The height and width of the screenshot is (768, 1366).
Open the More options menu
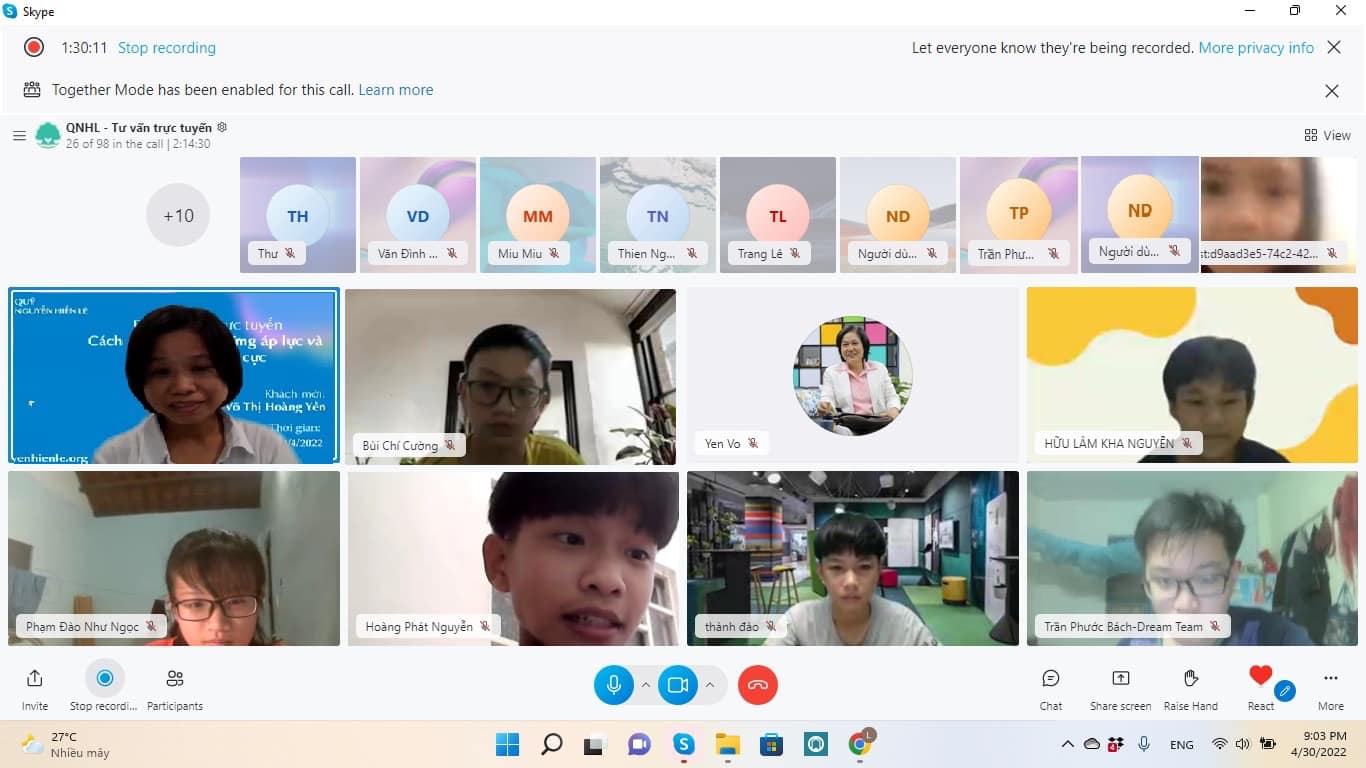click(1330, 679)
